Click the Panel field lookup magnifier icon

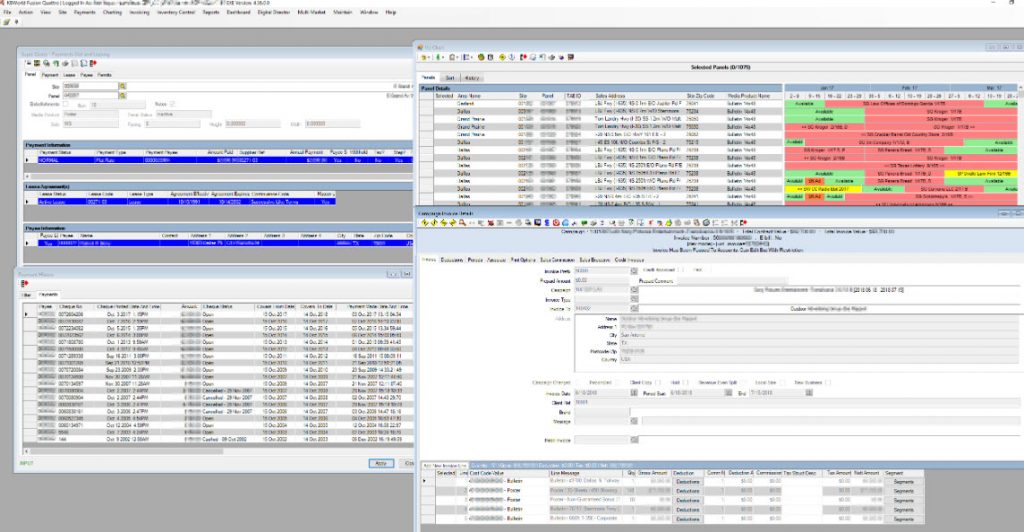tap(121, 95)
